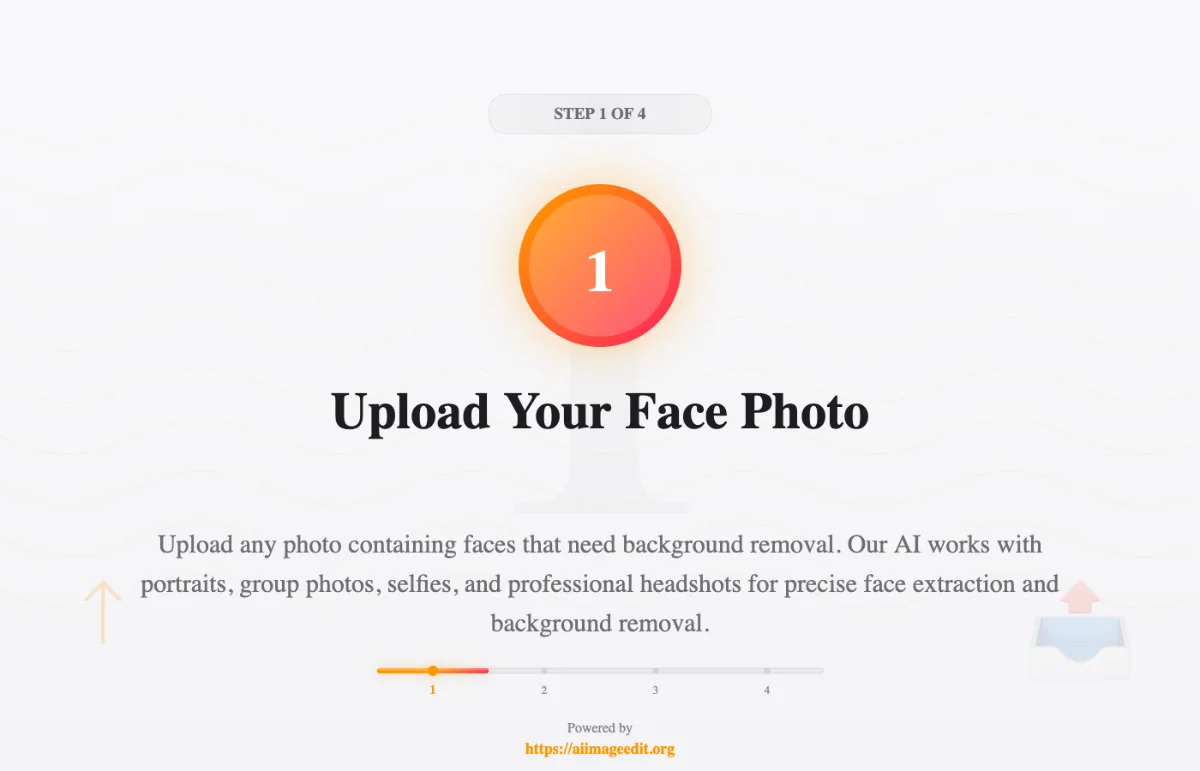Click the faint orange upward arrow icon
The height and width of the screenshot is (771, 1200).
point(102,612)
